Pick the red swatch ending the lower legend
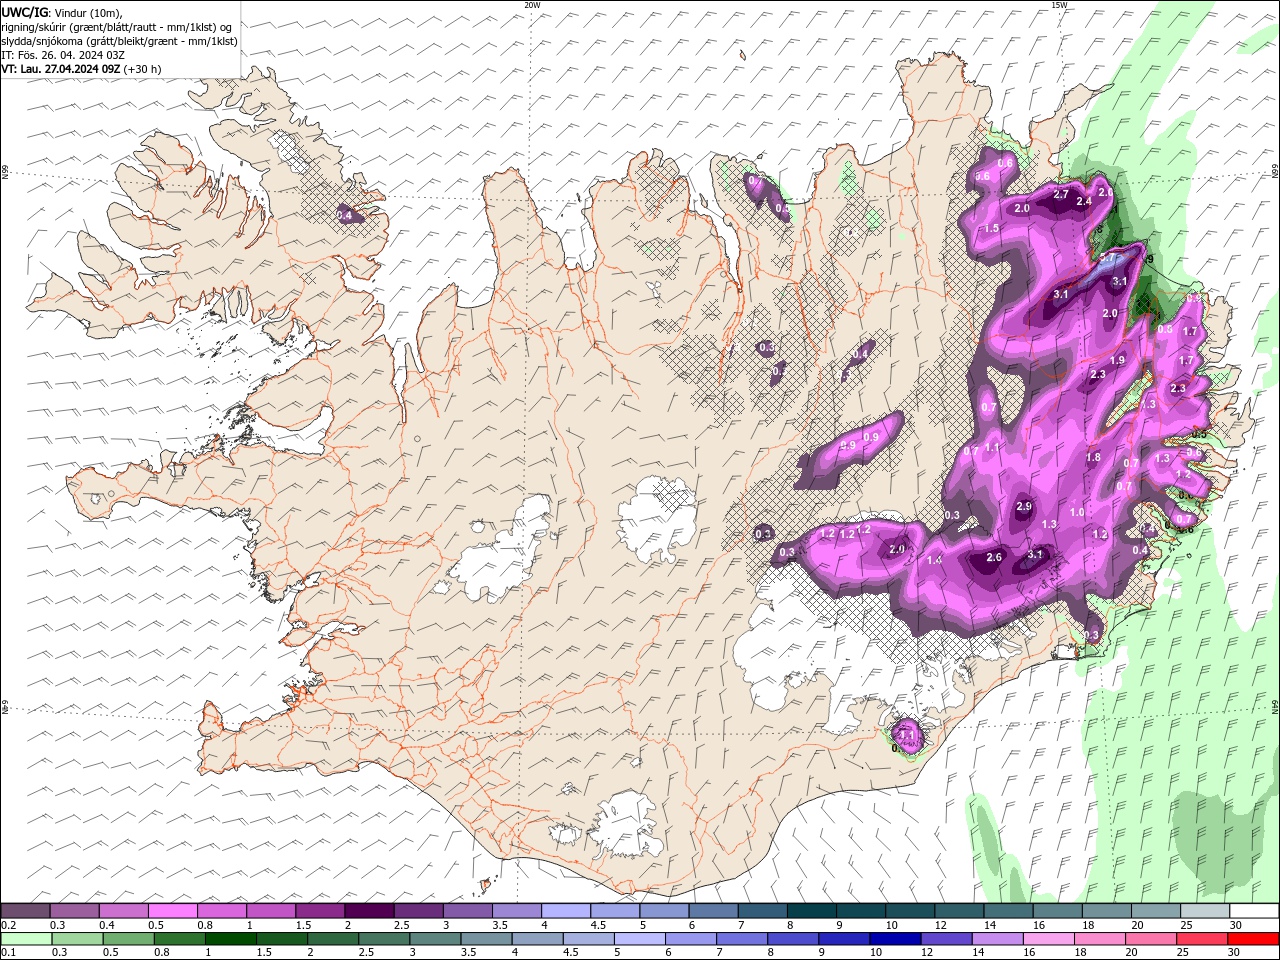The image size is (1280, 960). point(1253,939)
